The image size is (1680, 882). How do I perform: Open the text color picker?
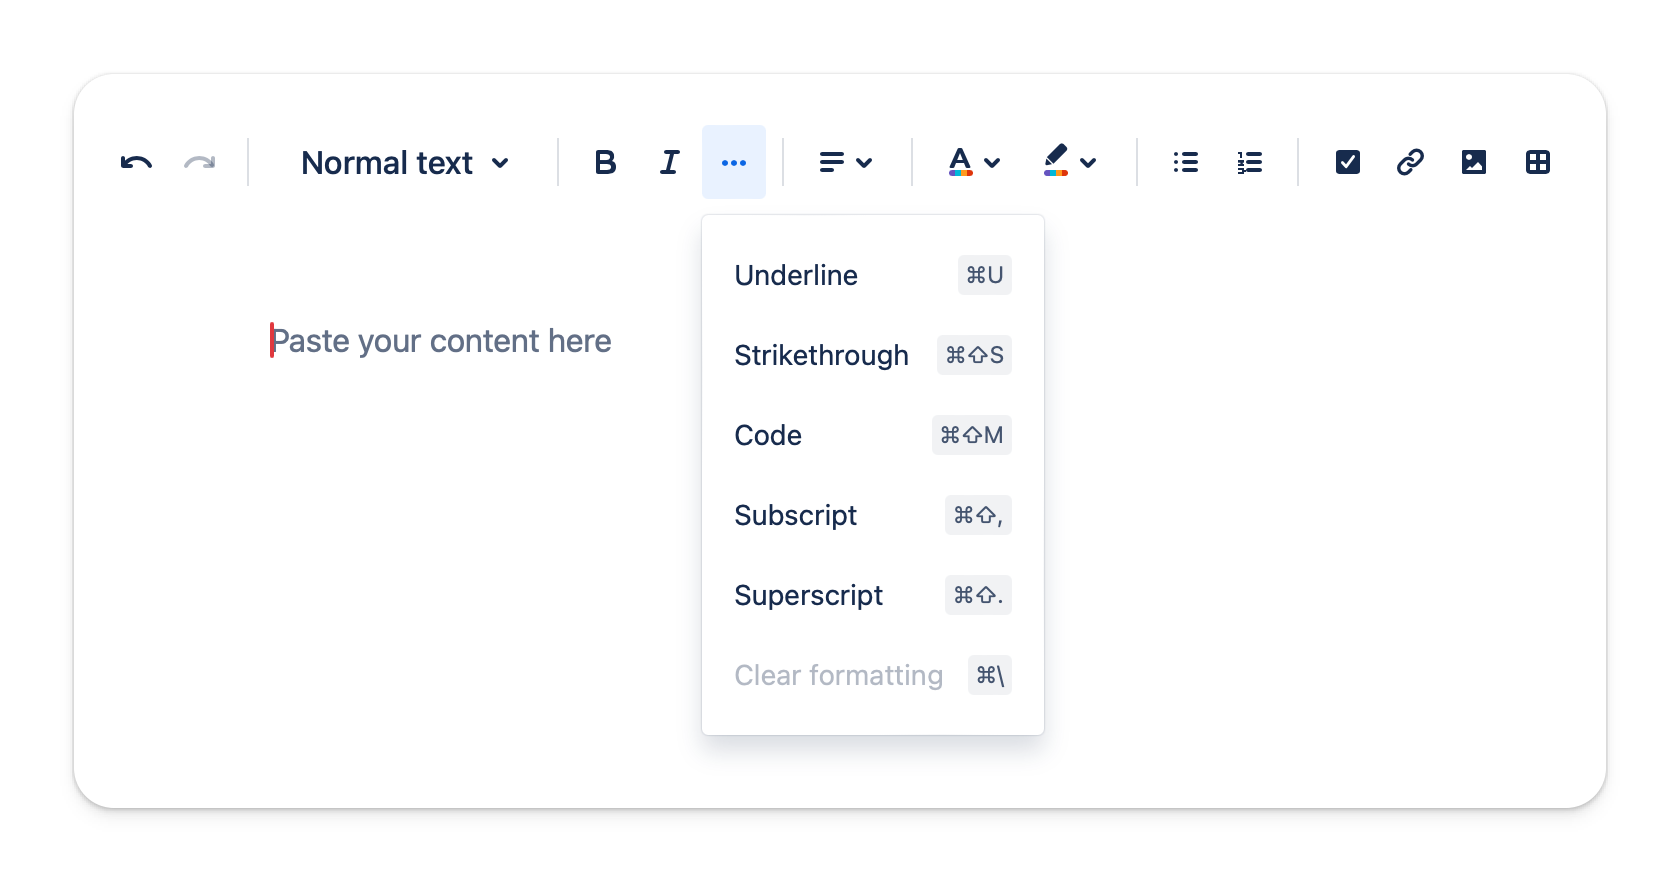point(973,162)
